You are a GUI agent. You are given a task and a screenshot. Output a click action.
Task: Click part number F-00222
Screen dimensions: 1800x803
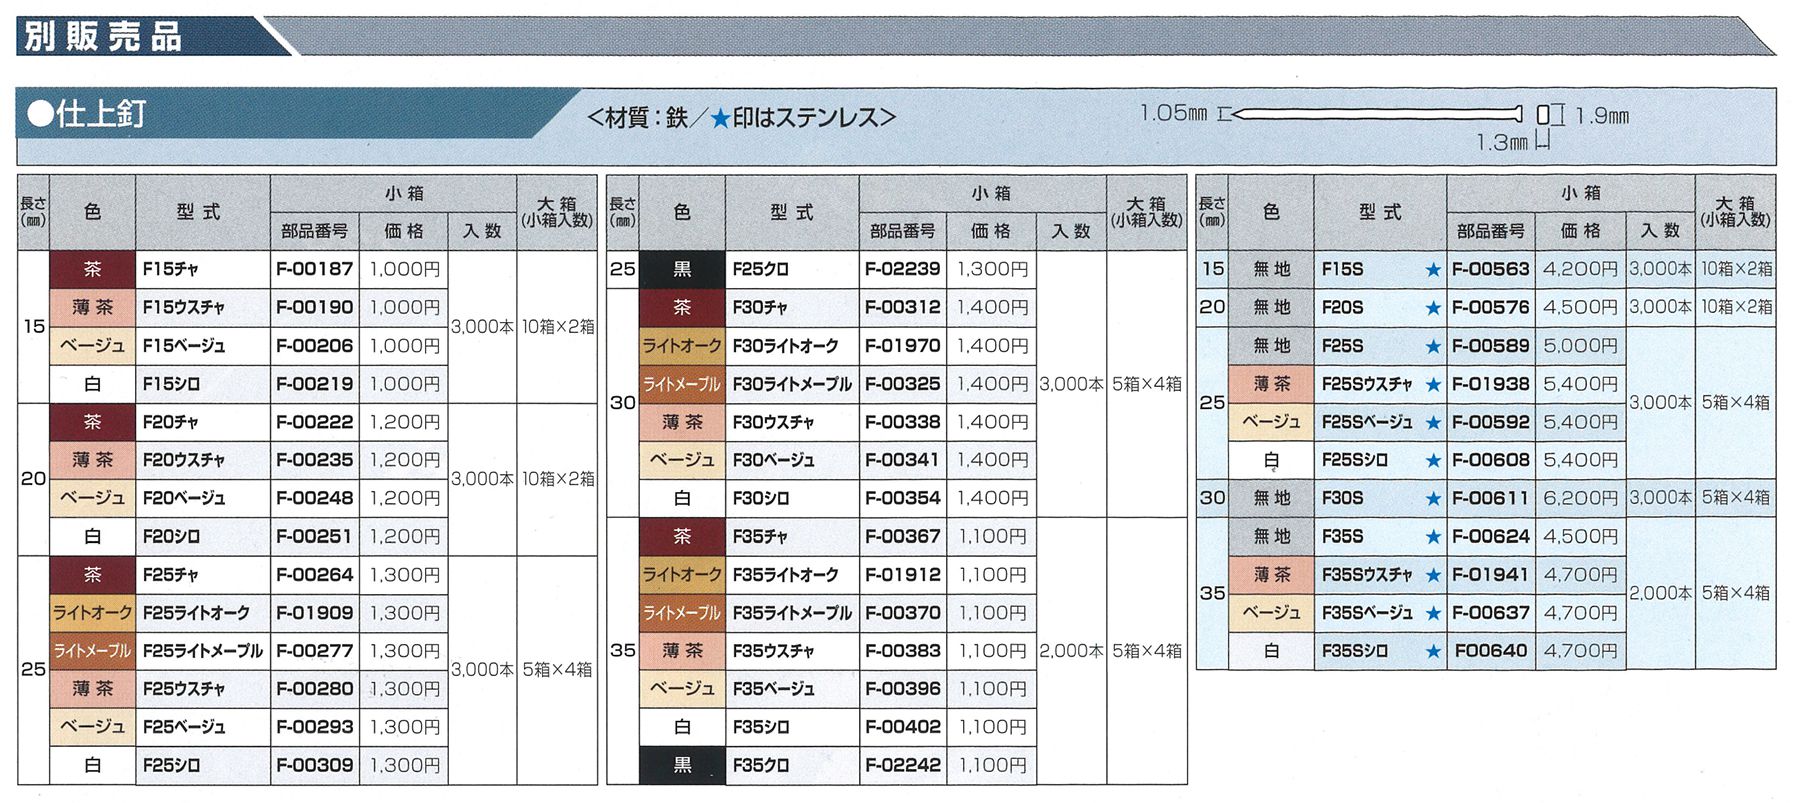(x=315, y=422)
